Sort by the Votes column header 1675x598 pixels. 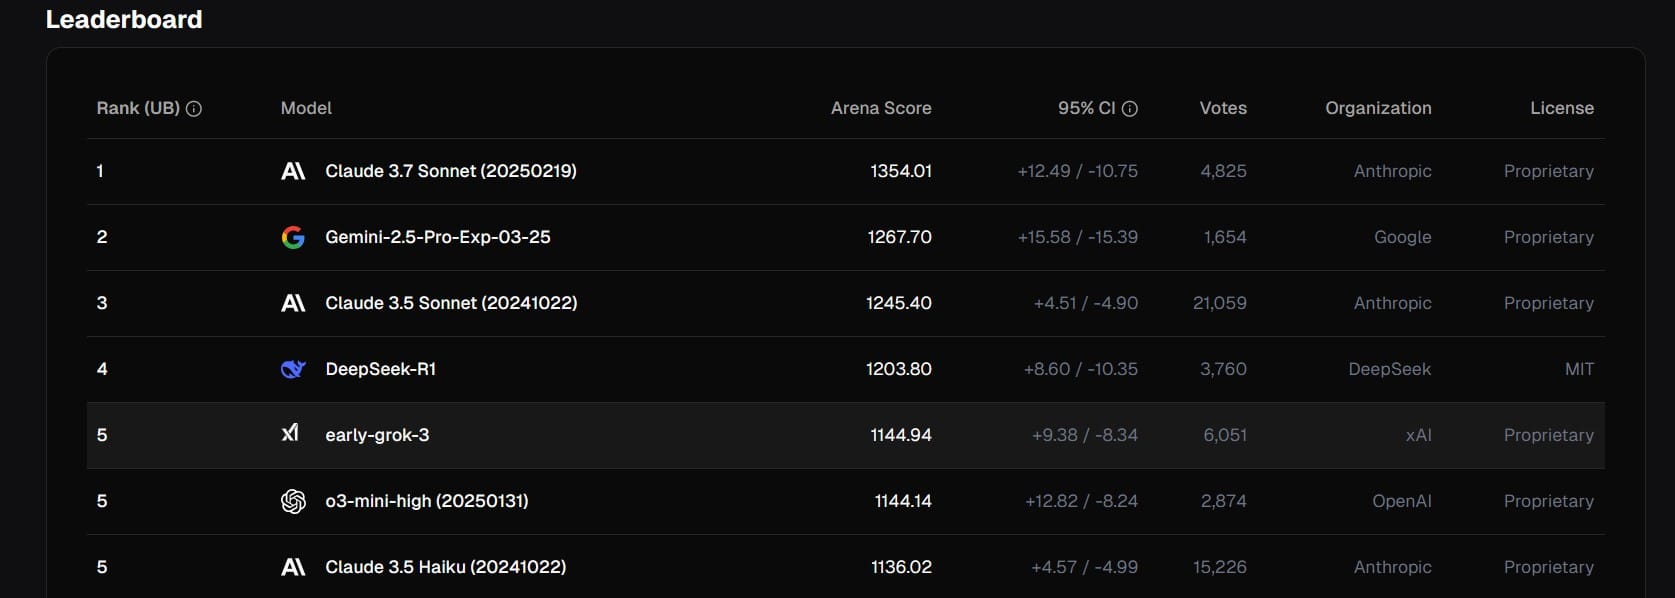click(x=1223, y=108)
